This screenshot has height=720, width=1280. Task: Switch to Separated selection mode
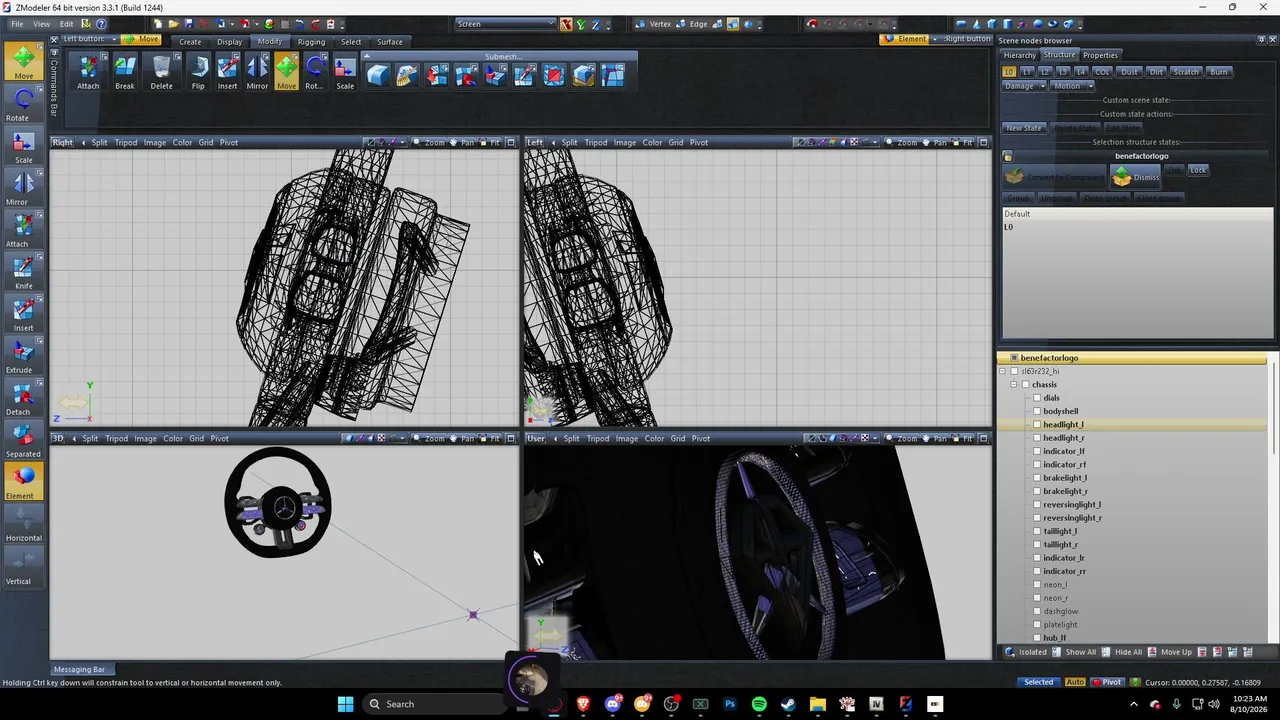(23, 440)
